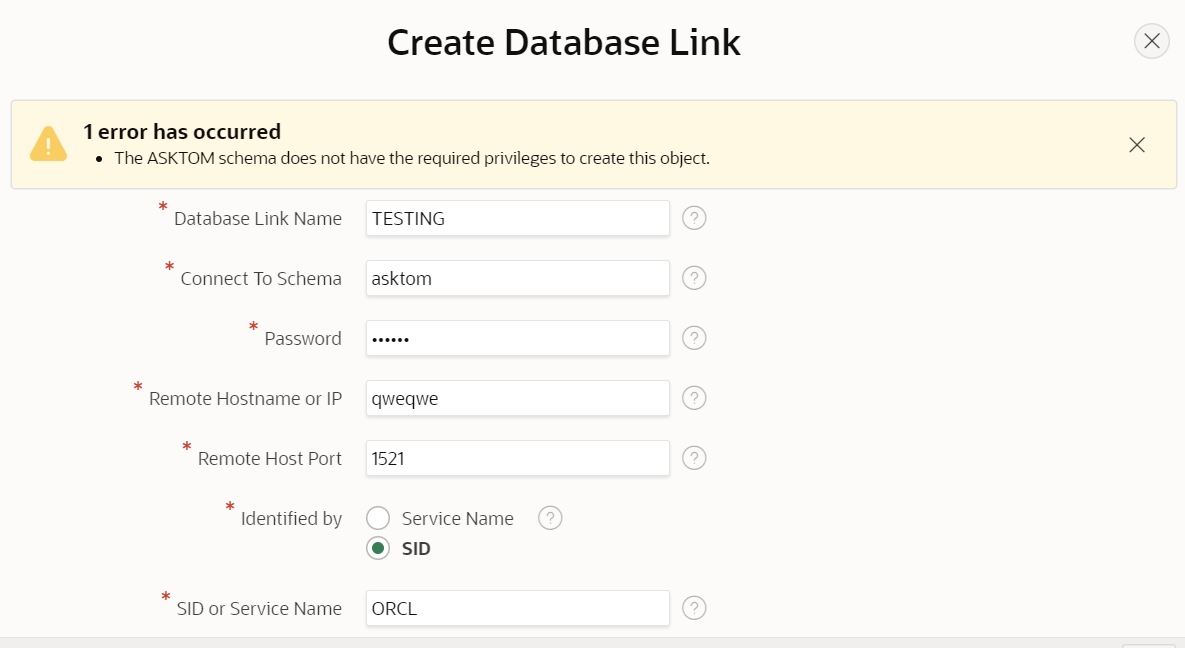
Task: Dismiss the error notification
Action: point(1137,144)
